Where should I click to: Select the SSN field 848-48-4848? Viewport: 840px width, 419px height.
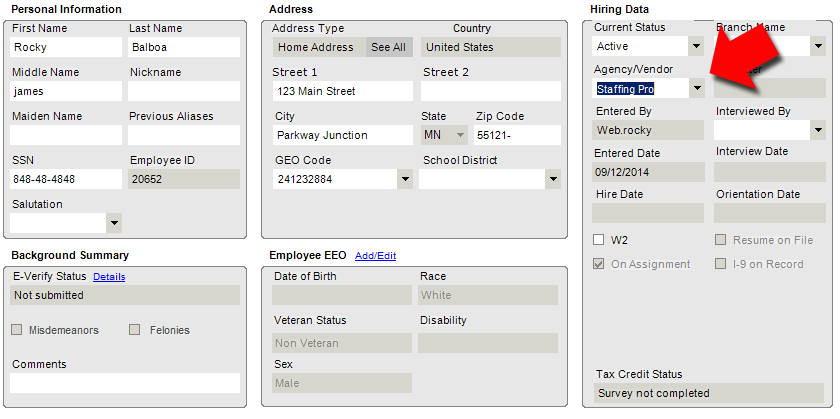66,179
